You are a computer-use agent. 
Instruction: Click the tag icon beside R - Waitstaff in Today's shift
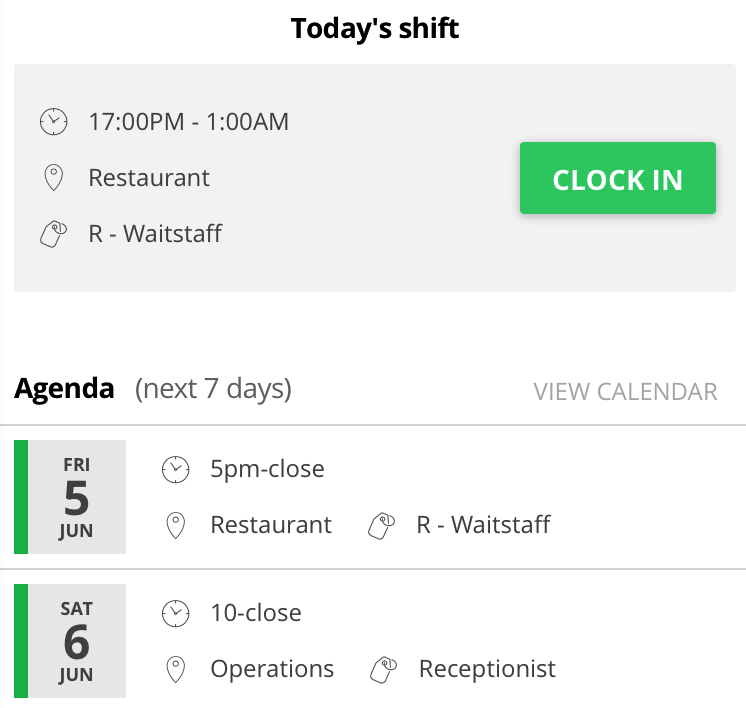click(x=53, y=234)
